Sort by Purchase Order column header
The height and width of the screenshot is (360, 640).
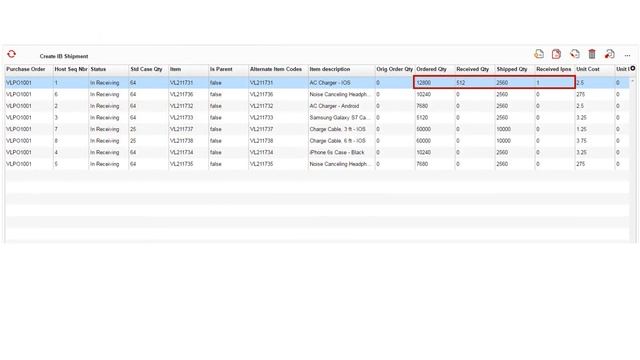coord(26,69)
